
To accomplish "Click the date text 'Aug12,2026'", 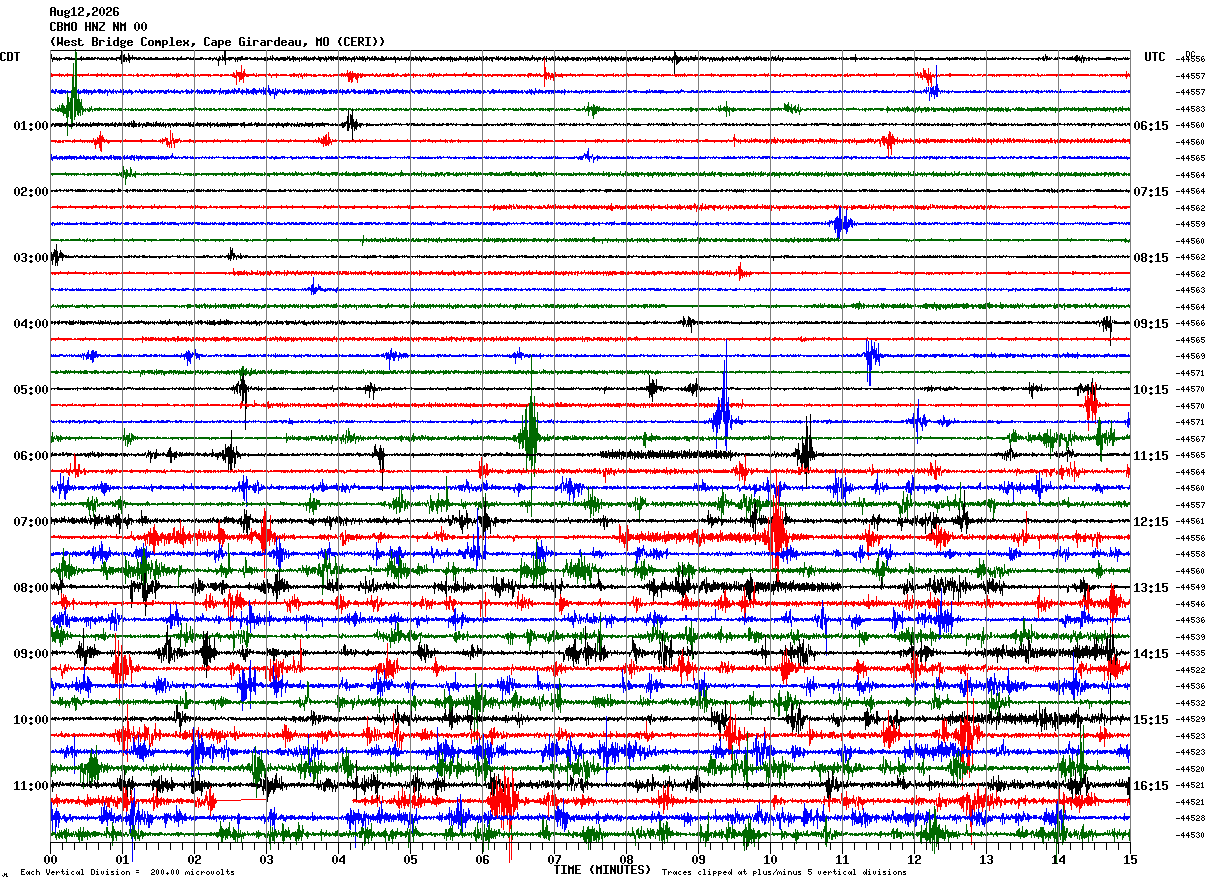I will [x=84, y=12].
